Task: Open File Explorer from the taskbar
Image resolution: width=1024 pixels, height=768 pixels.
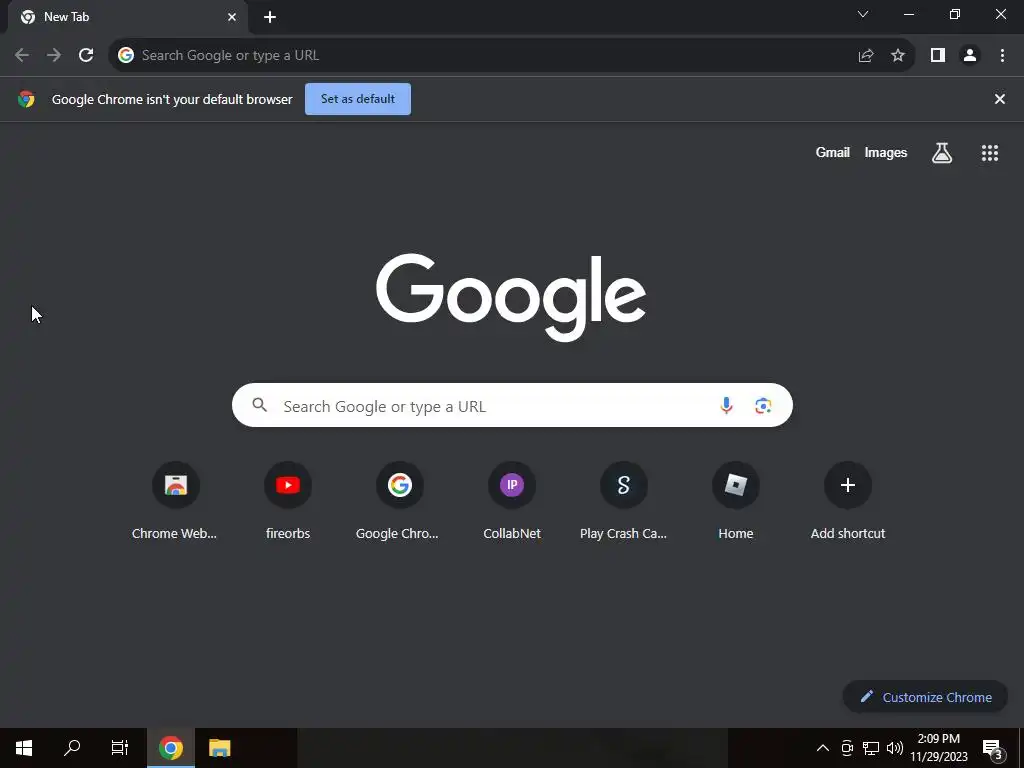Action: tap(219, 748)
